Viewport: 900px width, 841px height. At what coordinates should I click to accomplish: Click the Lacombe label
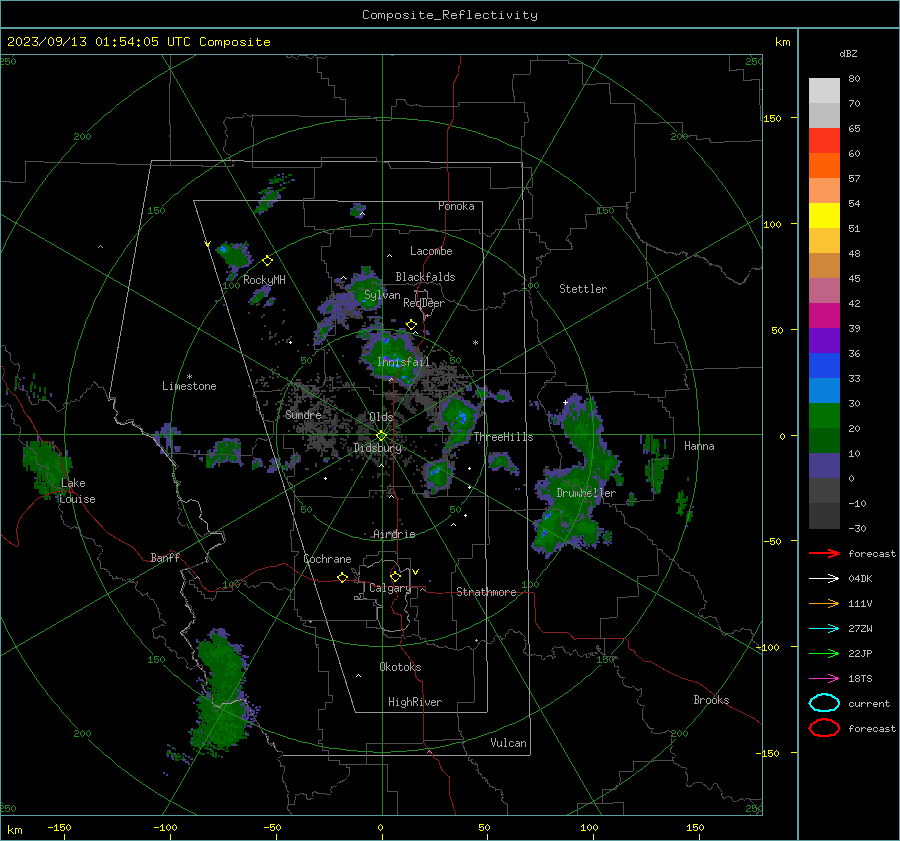(x=431, y=251)
